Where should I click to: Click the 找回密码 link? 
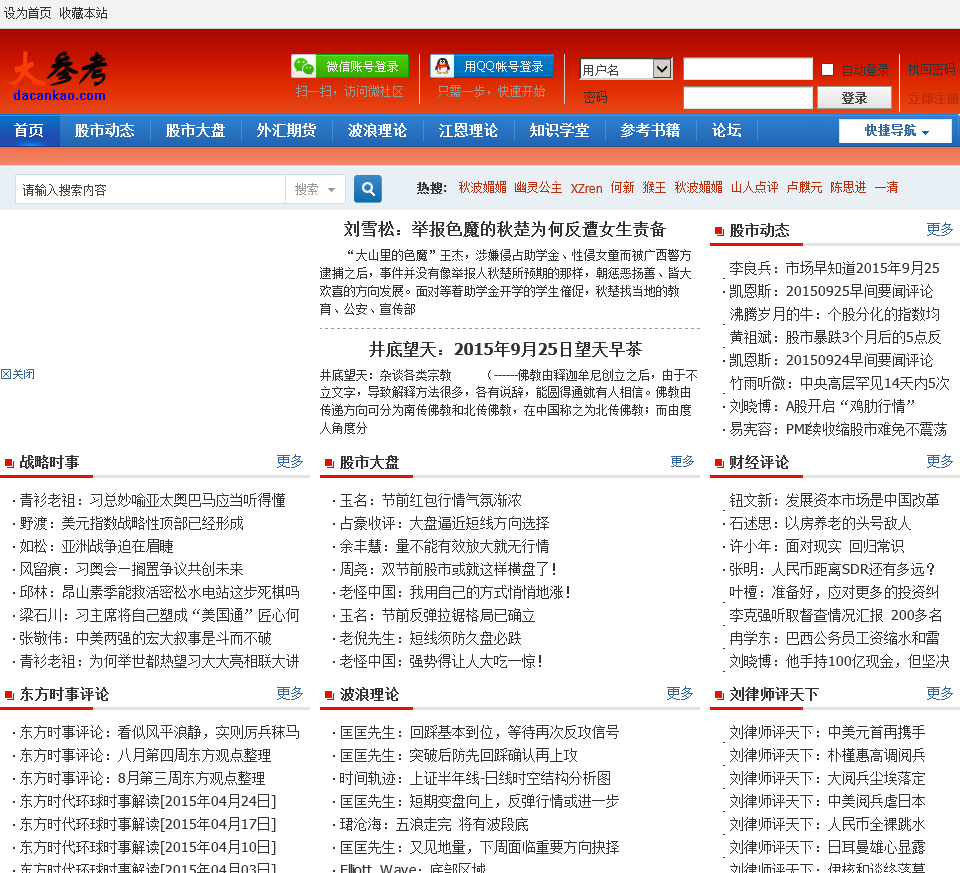point(931,69)
